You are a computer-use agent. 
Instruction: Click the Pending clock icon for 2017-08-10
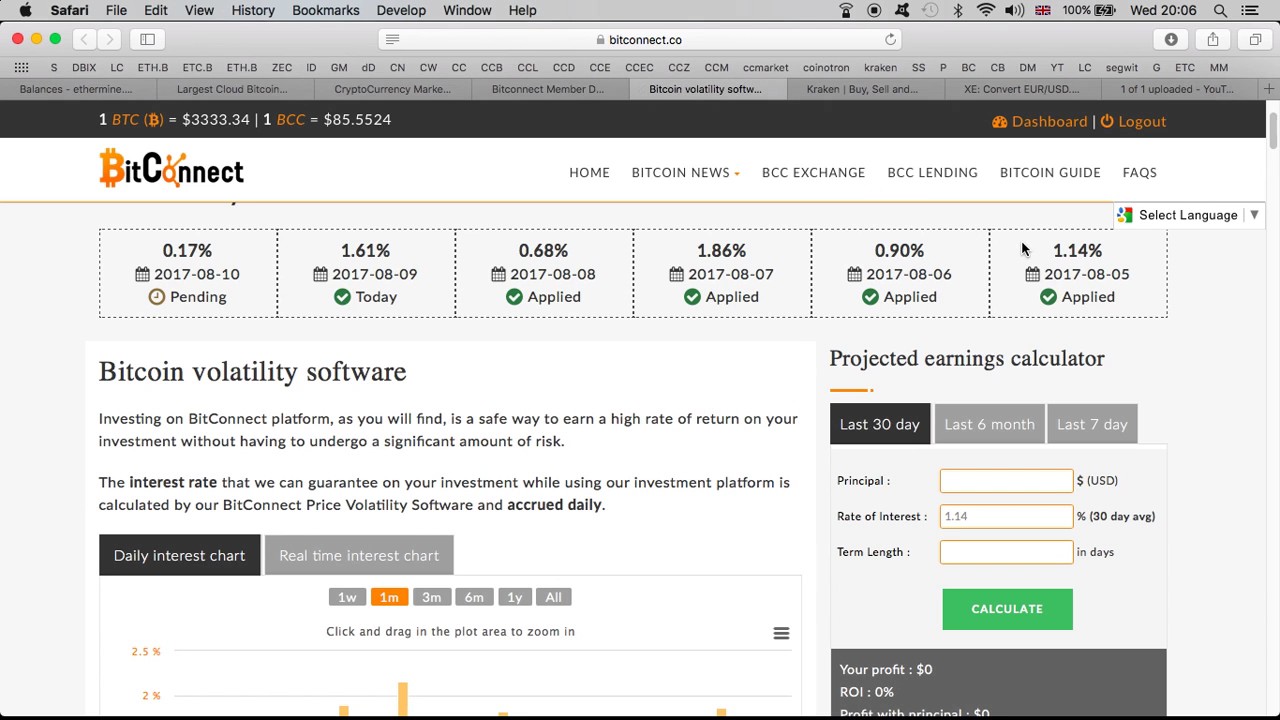click(156, 297)
